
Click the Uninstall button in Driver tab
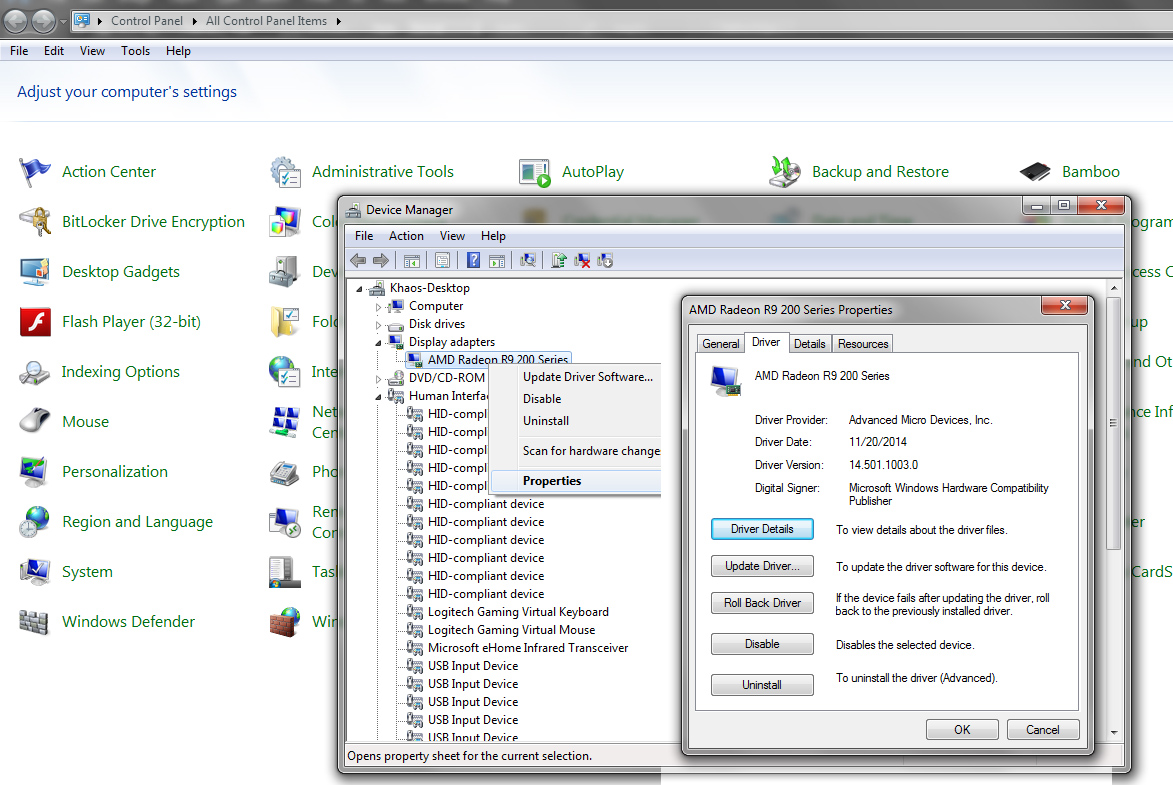click(762, 685)
